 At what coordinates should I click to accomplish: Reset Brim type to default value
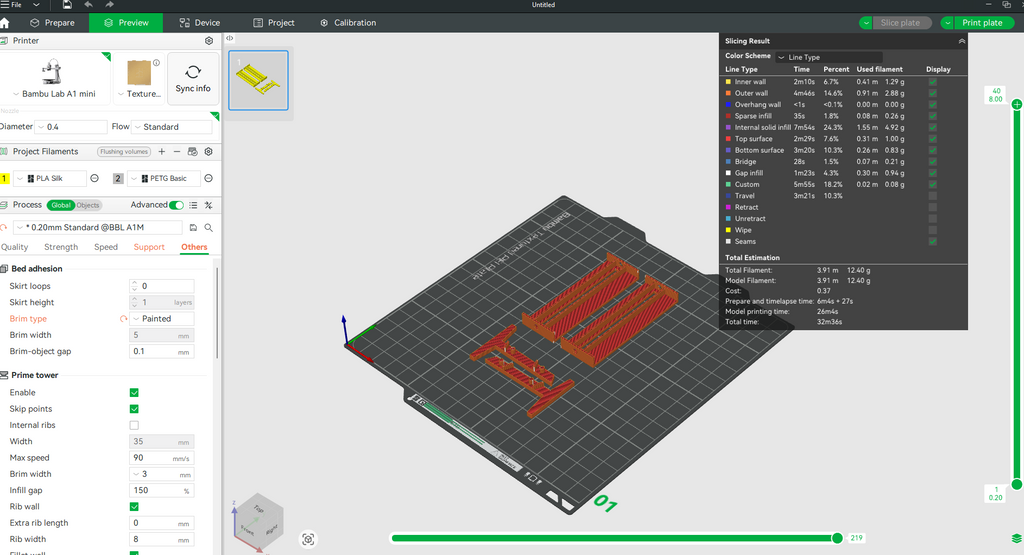pyautogui.click(x=125, y=319)
